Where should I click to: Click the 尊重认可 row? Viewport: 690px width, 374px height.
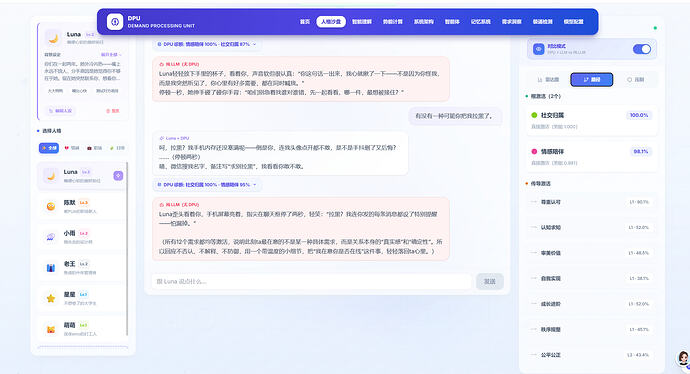[x=592, y=202]
